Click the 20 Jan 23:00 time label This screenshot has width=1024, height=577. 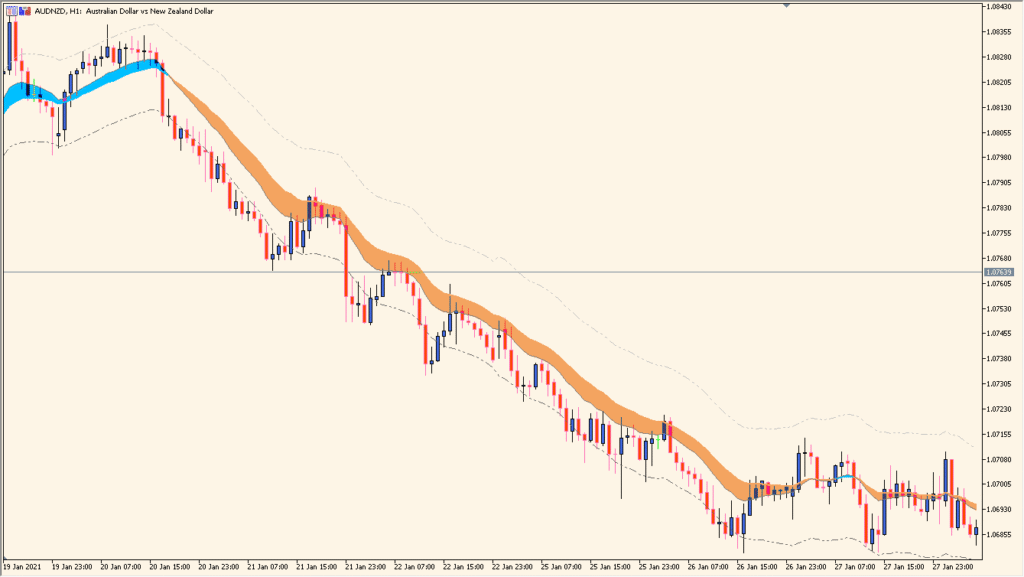click(219, 567)
